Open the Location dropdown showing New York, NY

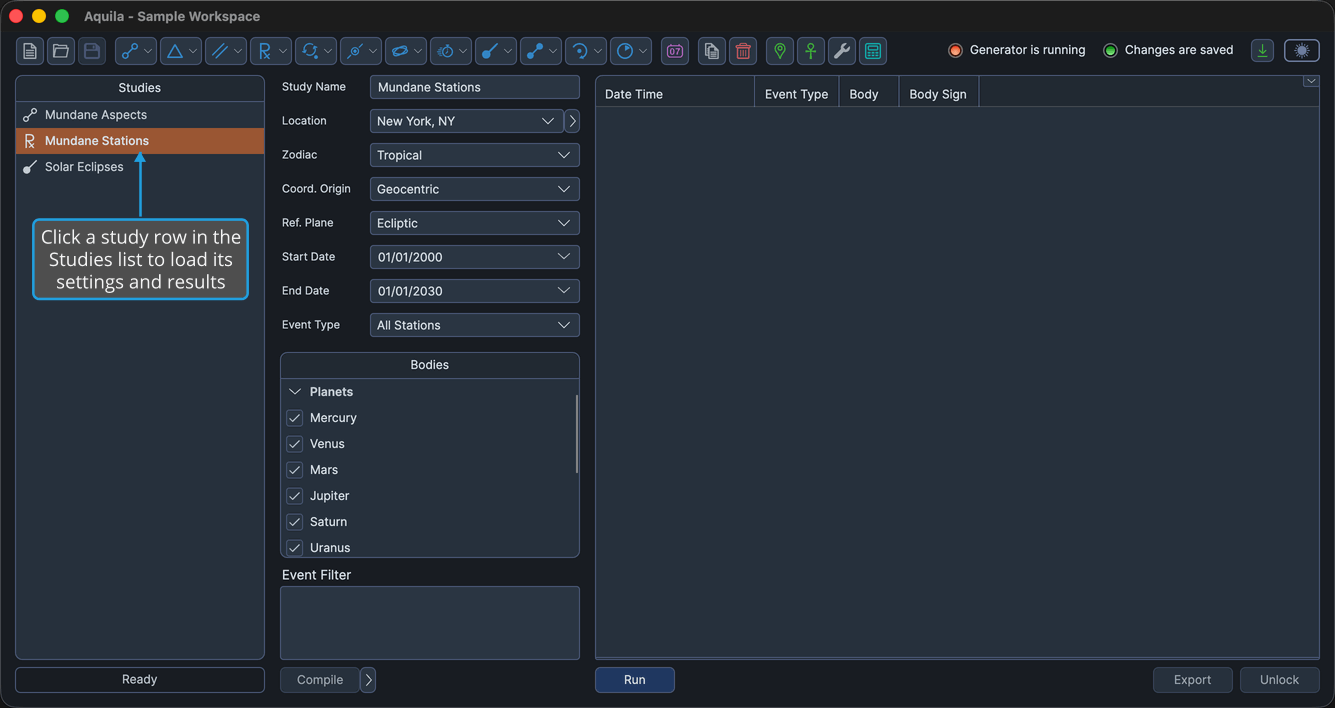coord(466,121)
